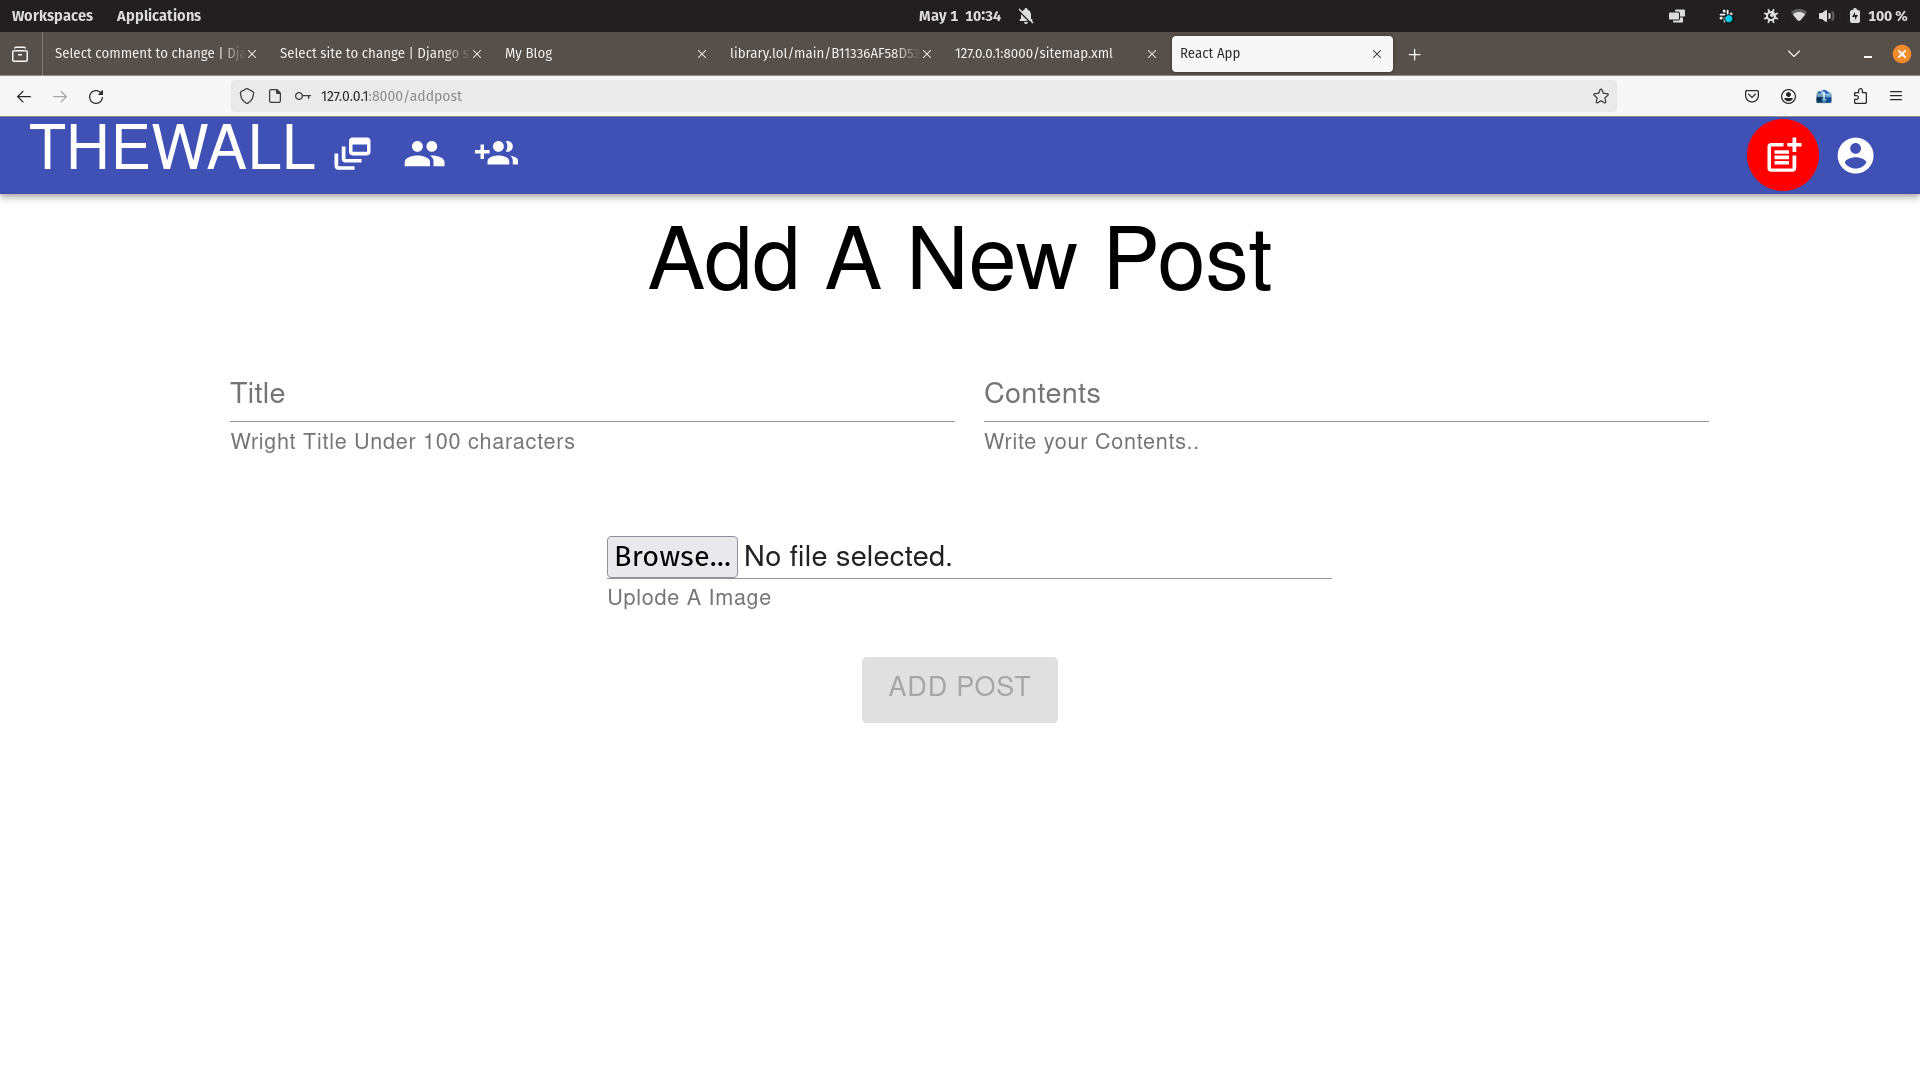Screen dimensions: 1920x1080
Task: Click the page info document icon
Action: pyautogui.click(x=275, y=96)
